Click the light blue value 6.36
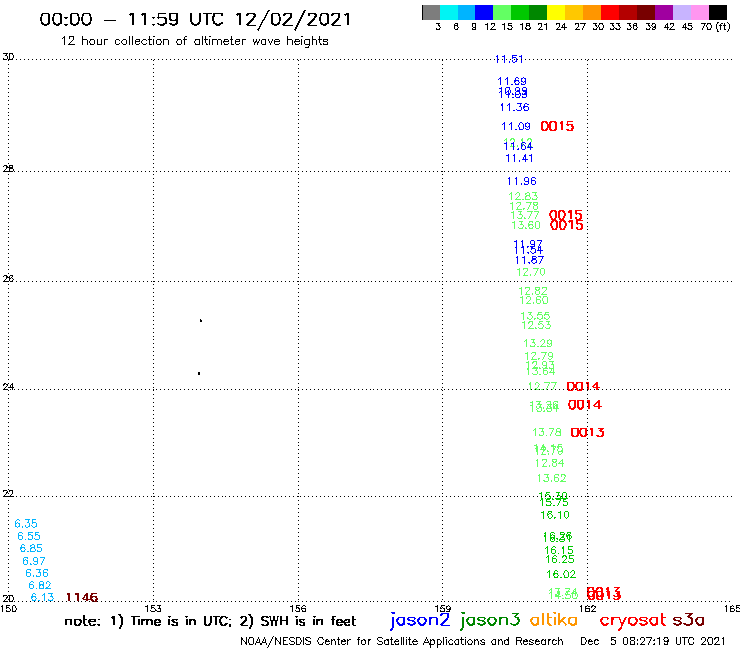This screenshot has width=740, height=650. 37,573
